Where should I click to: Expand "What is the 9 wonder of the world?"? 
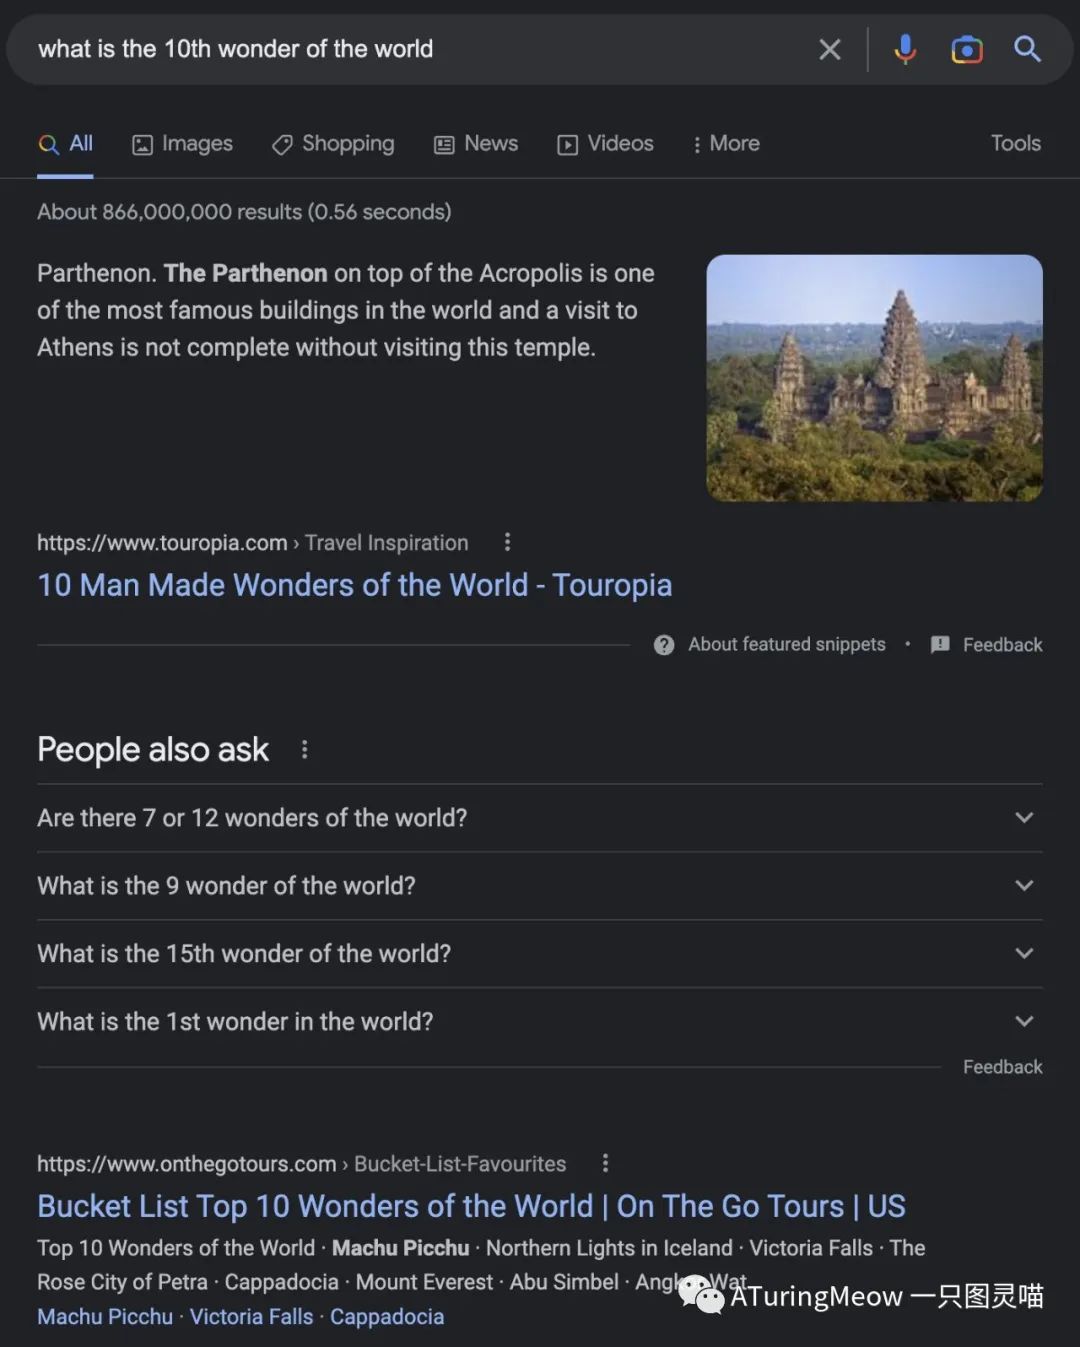[x=540, y=886]
